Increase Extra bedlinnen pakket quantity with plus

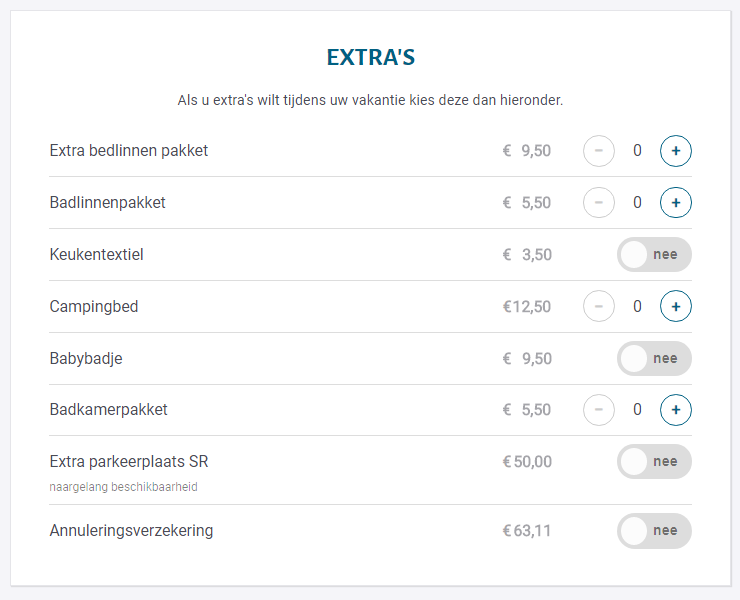(675, 151)
